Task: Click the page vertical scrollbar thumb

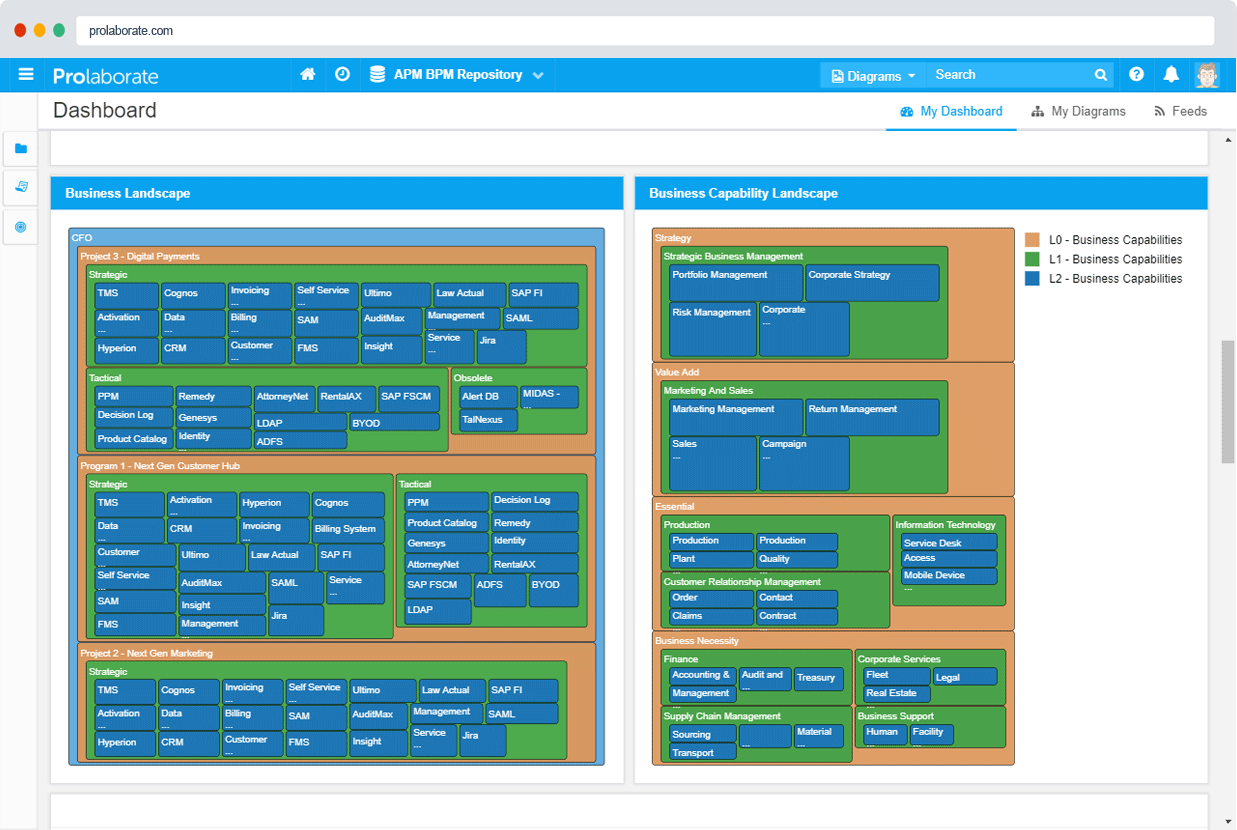Action: 1228,401
